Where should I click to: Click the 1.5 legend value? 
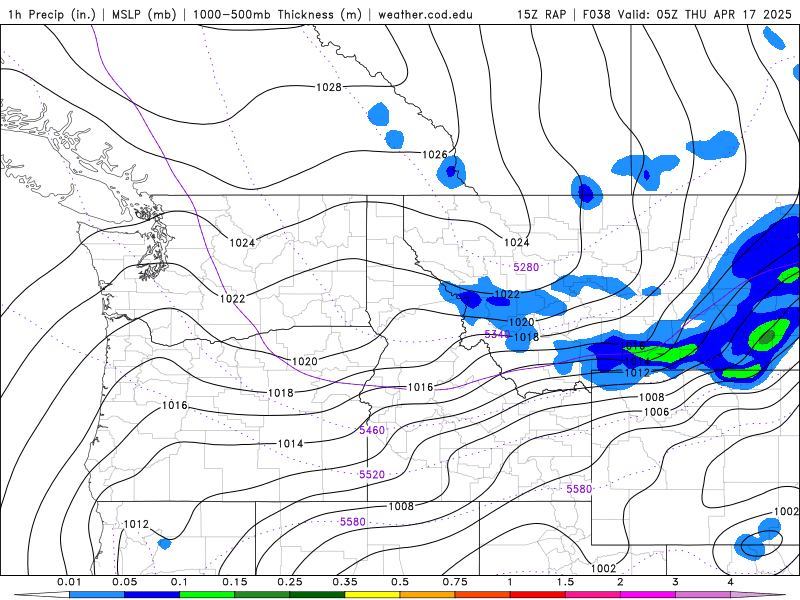point(565,582)
